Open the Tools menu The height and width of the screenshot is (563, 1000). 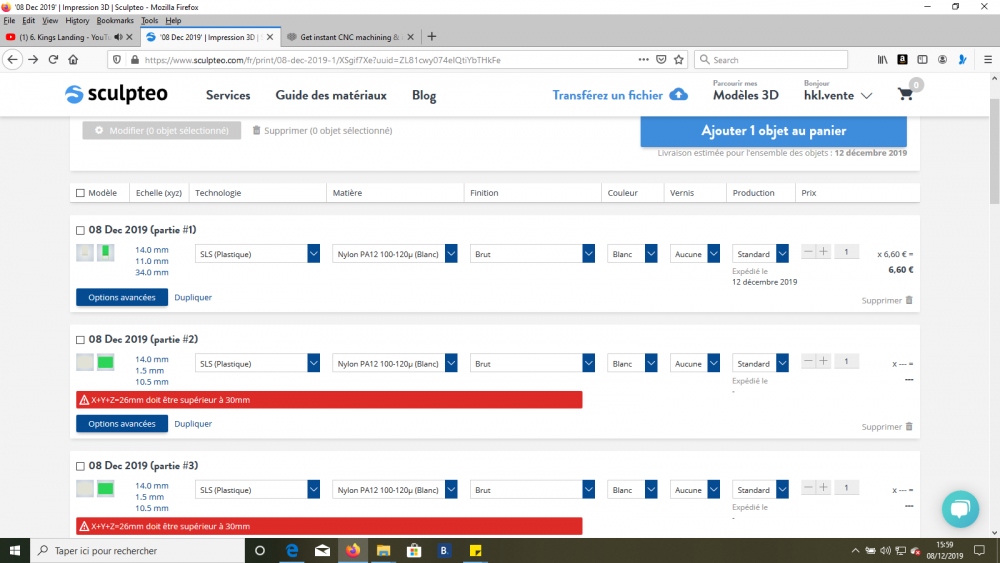coord(149,20)
